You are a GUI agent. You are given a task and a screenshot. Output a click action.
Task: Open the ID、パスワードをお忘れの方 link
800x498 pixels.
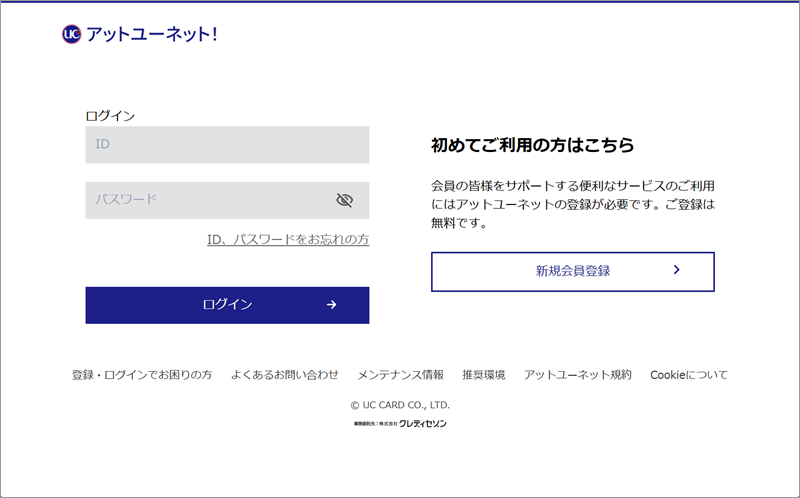click(288, 239)
